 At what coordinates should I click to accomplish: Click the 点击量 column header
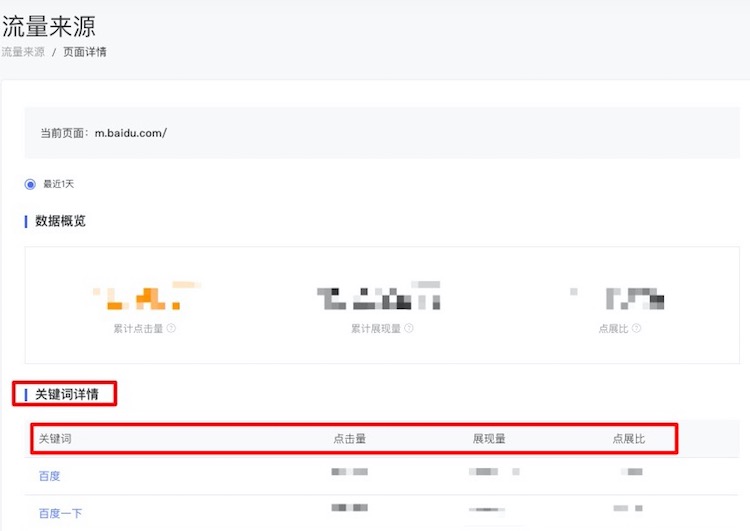[349, 439]
